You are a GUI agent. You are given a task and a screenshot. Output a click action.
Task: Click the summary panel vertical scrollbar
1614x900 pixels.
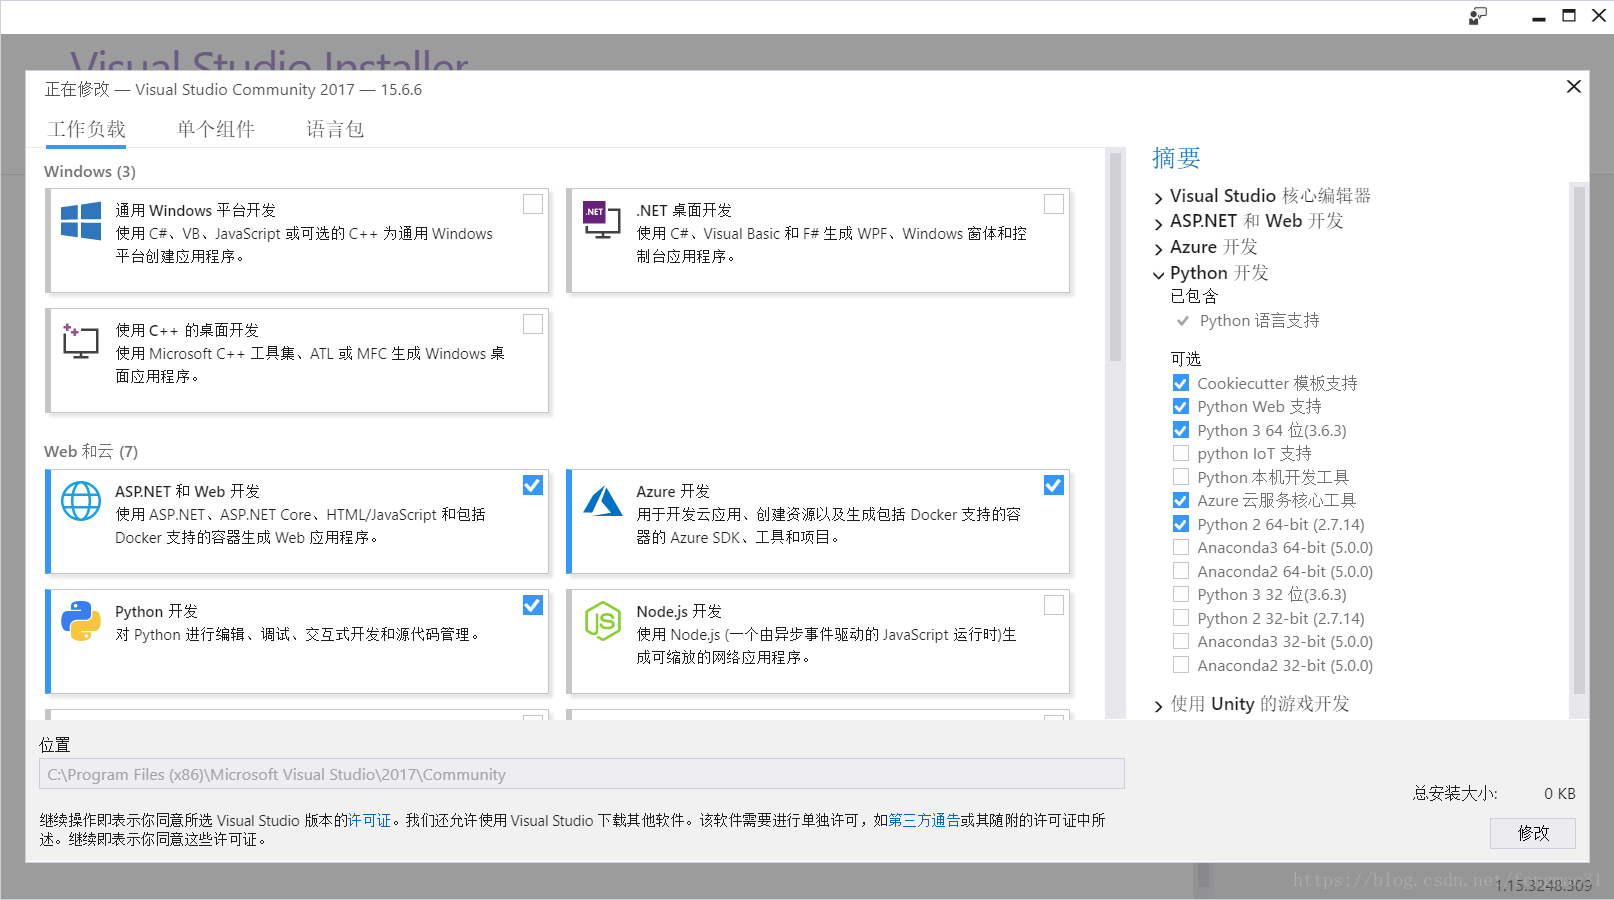[x=1579, y=440]
